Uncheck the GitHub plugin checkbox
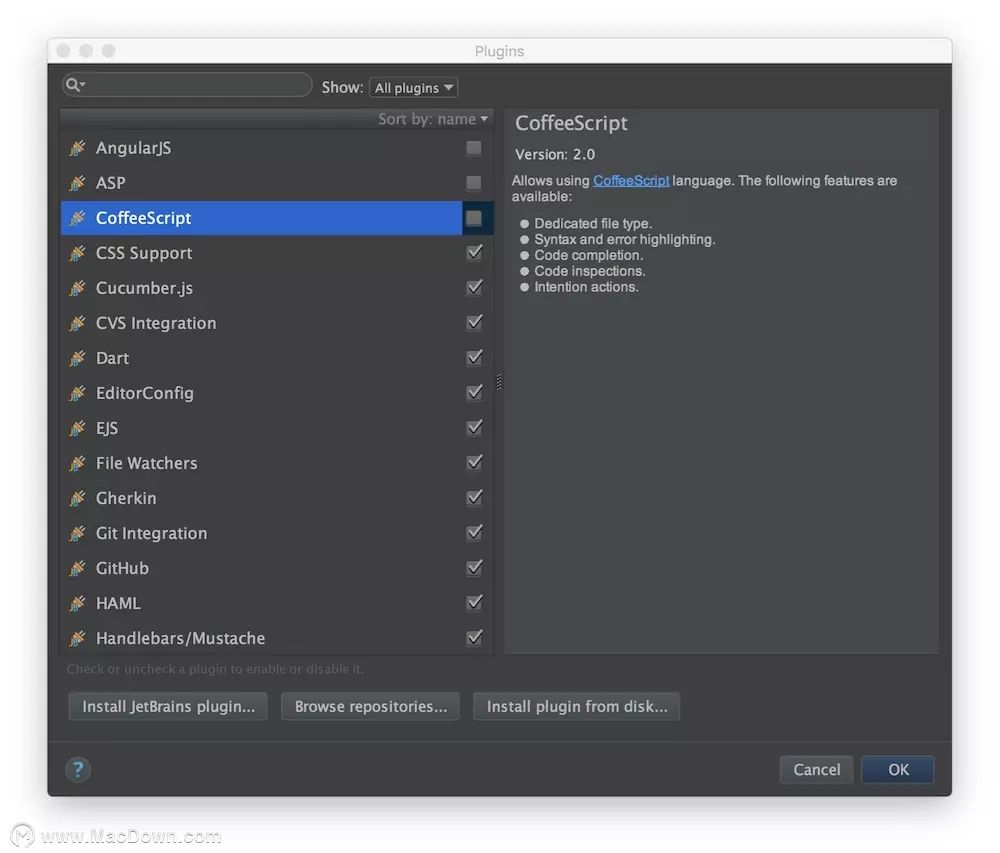 pyautogui.click(x=474, y=569)
